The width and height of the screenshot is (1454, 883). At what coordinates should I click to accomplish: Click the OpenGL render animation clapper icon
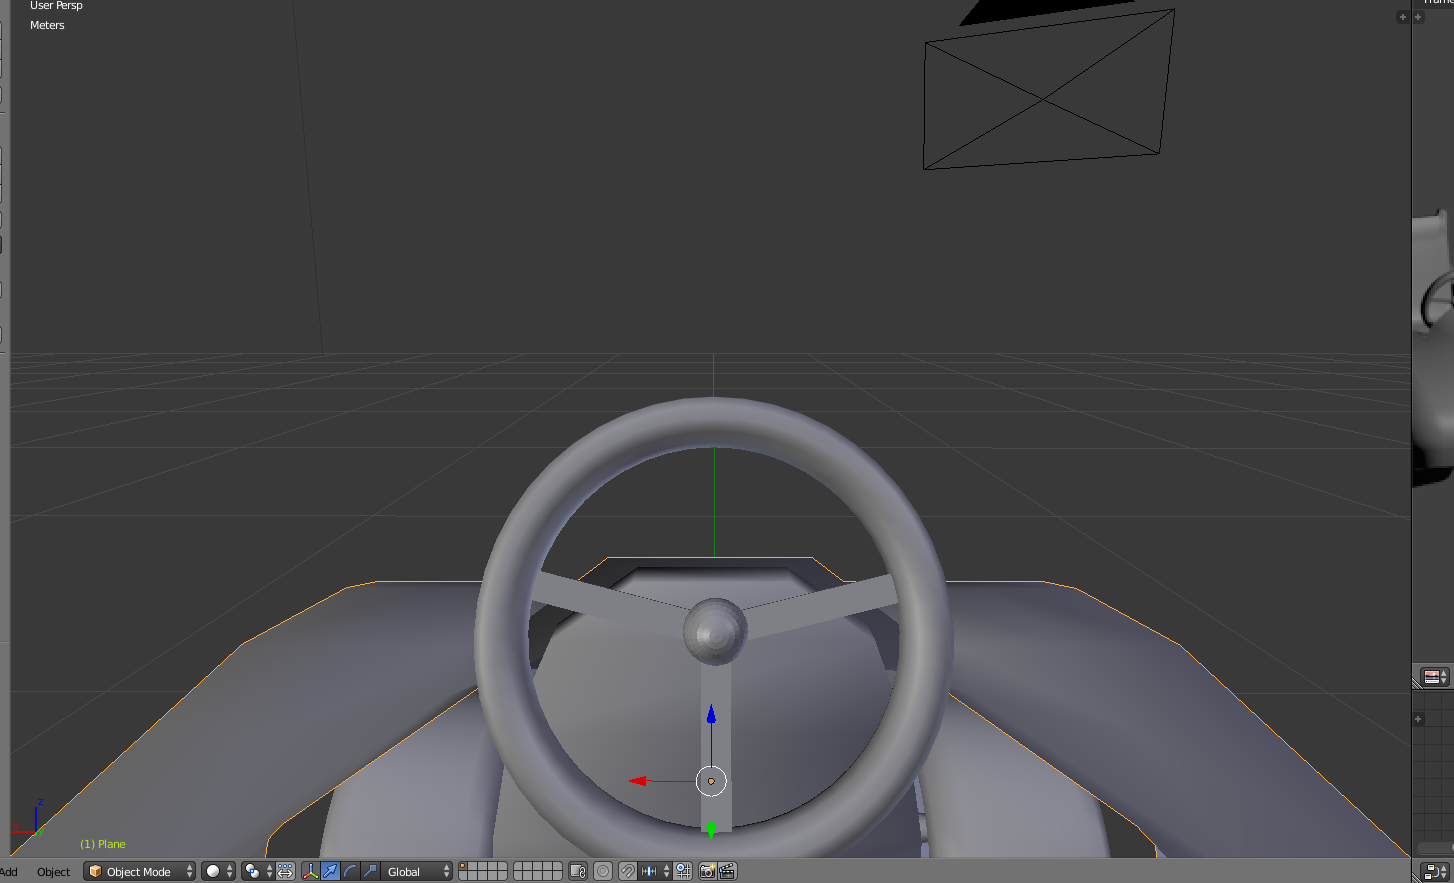point(727,872)
